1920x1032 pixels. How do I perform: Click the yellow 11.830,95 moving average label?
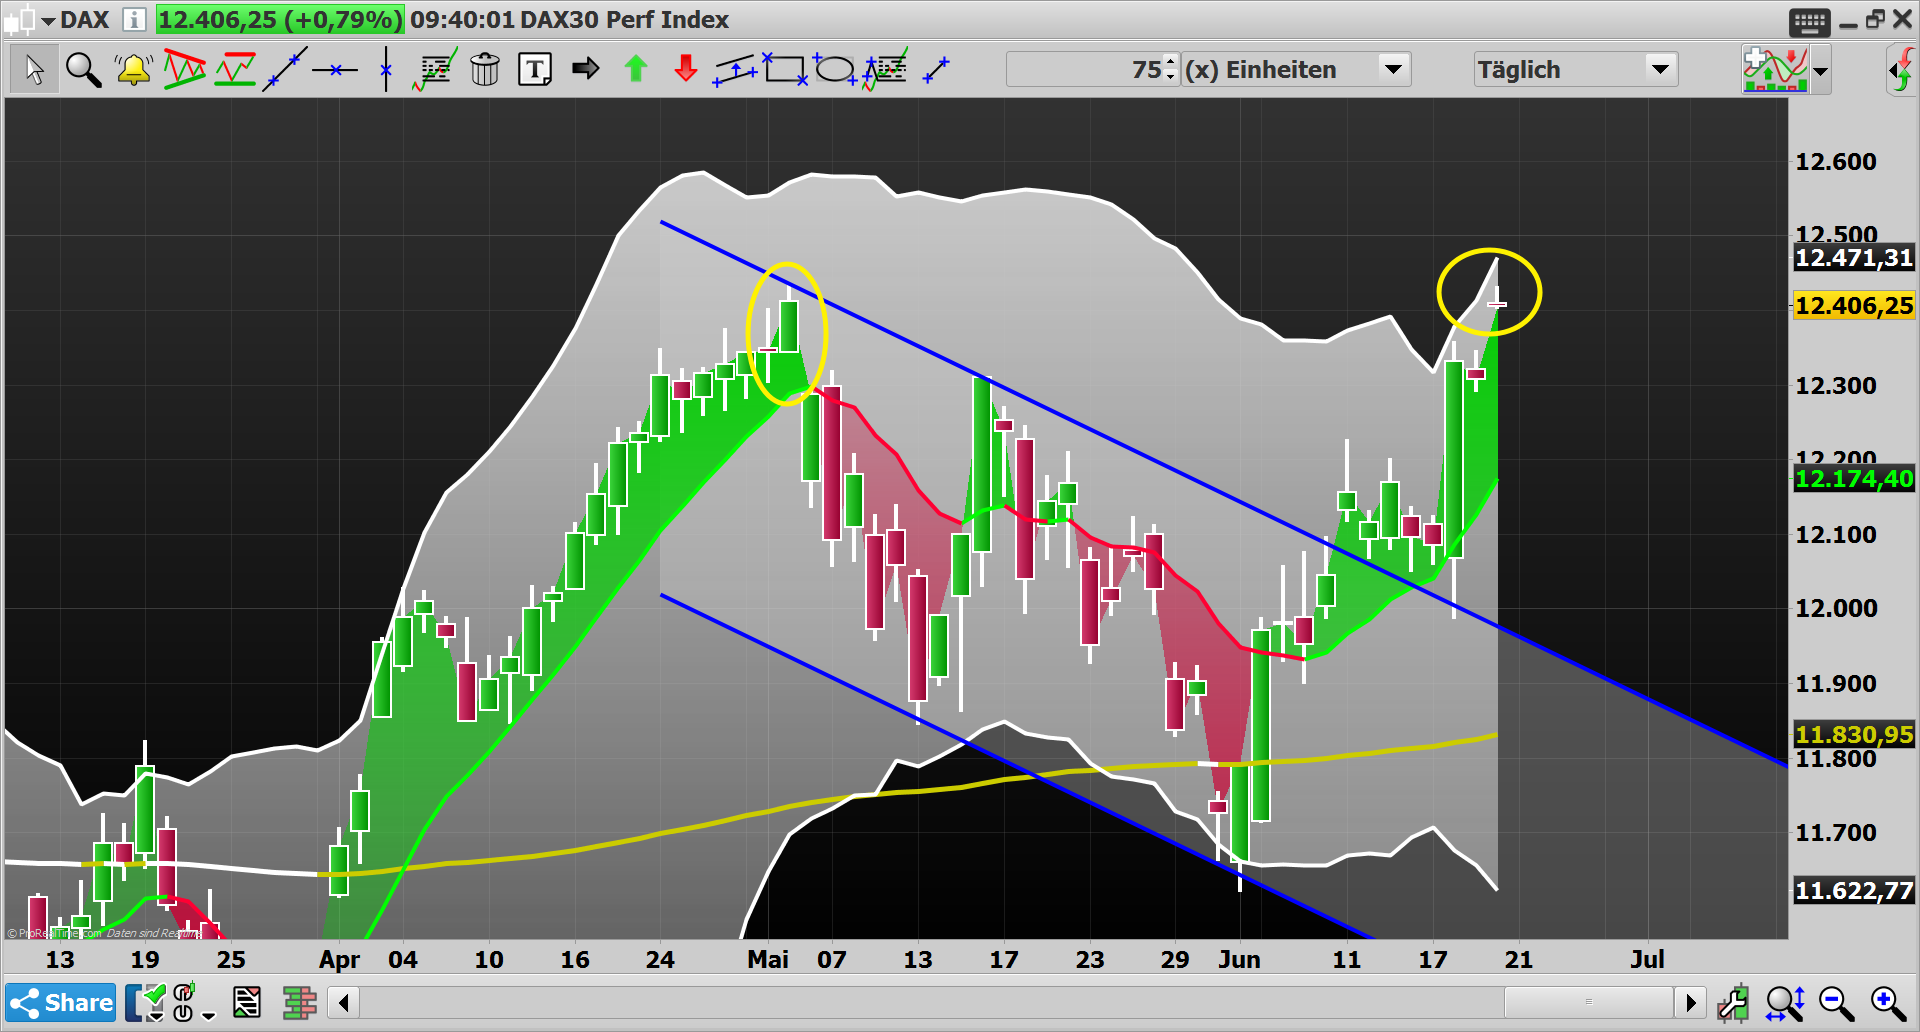point(1854,735)
